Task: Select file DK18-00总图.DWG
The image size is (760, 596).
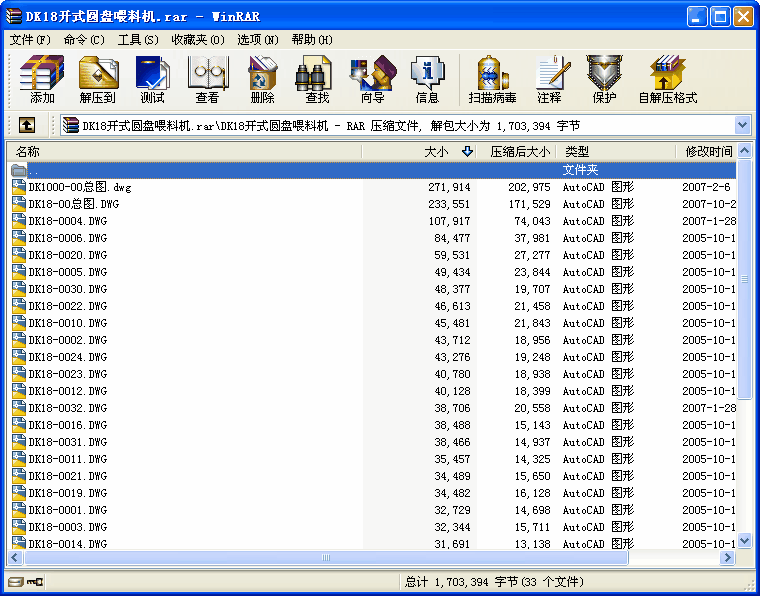Action: [x=73, y=204]
